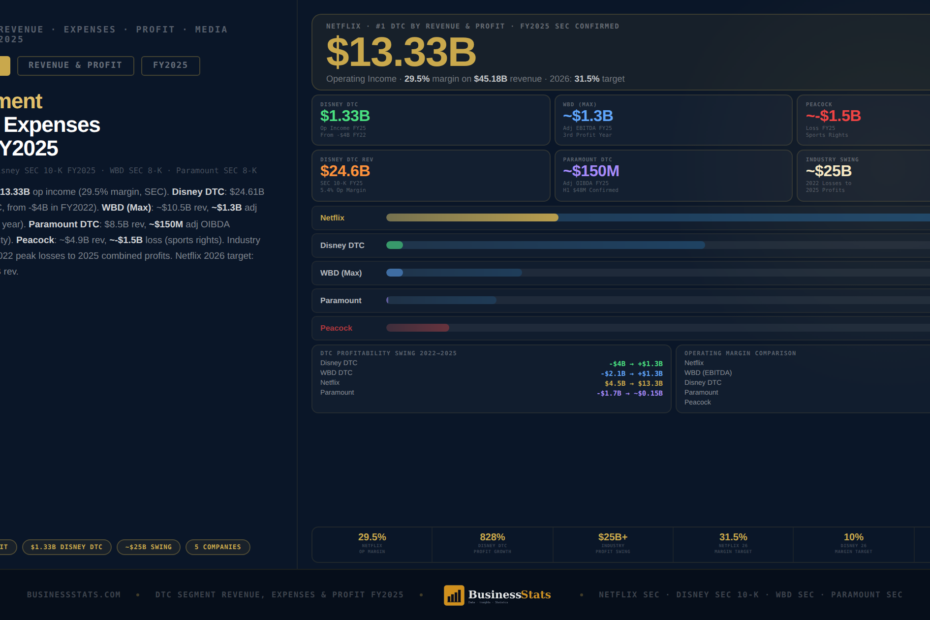Viewport: 930px width, 620px height.
Task: Click the 5 COMPANIES pill
Action: [218, 547]
